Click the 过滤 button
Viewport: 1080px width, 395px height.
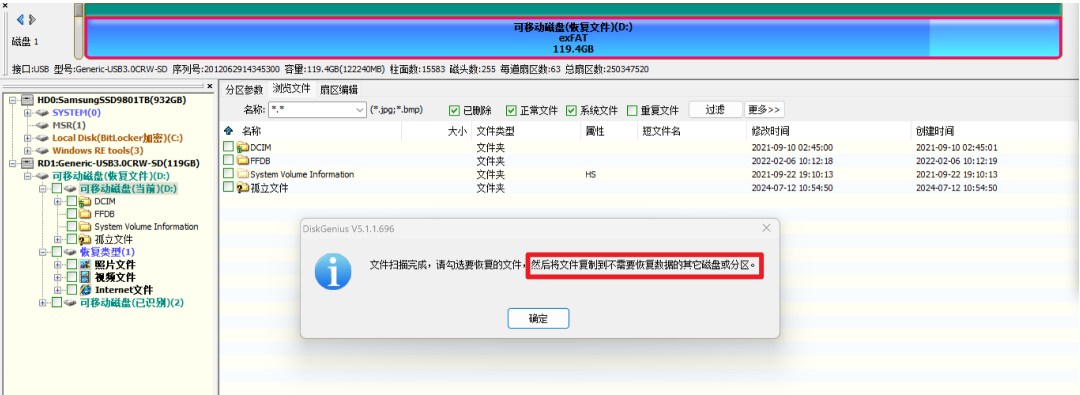click(715, 110)
